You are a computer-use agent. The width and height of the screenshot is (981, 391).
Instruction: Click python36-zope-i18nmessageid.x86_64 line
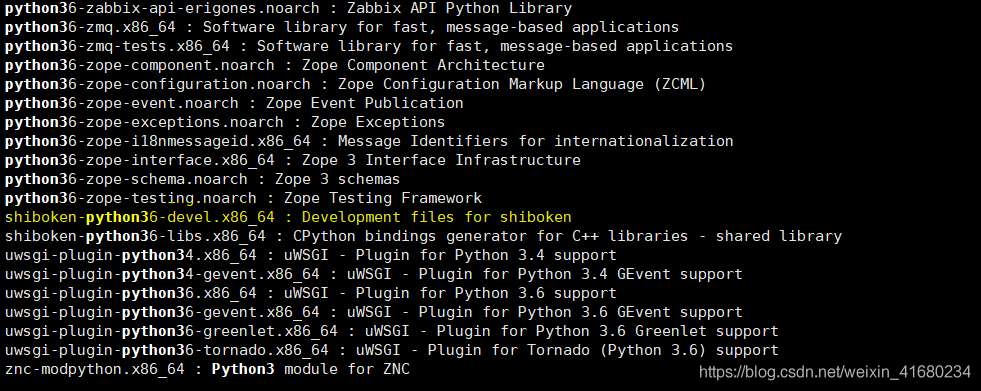369,141
